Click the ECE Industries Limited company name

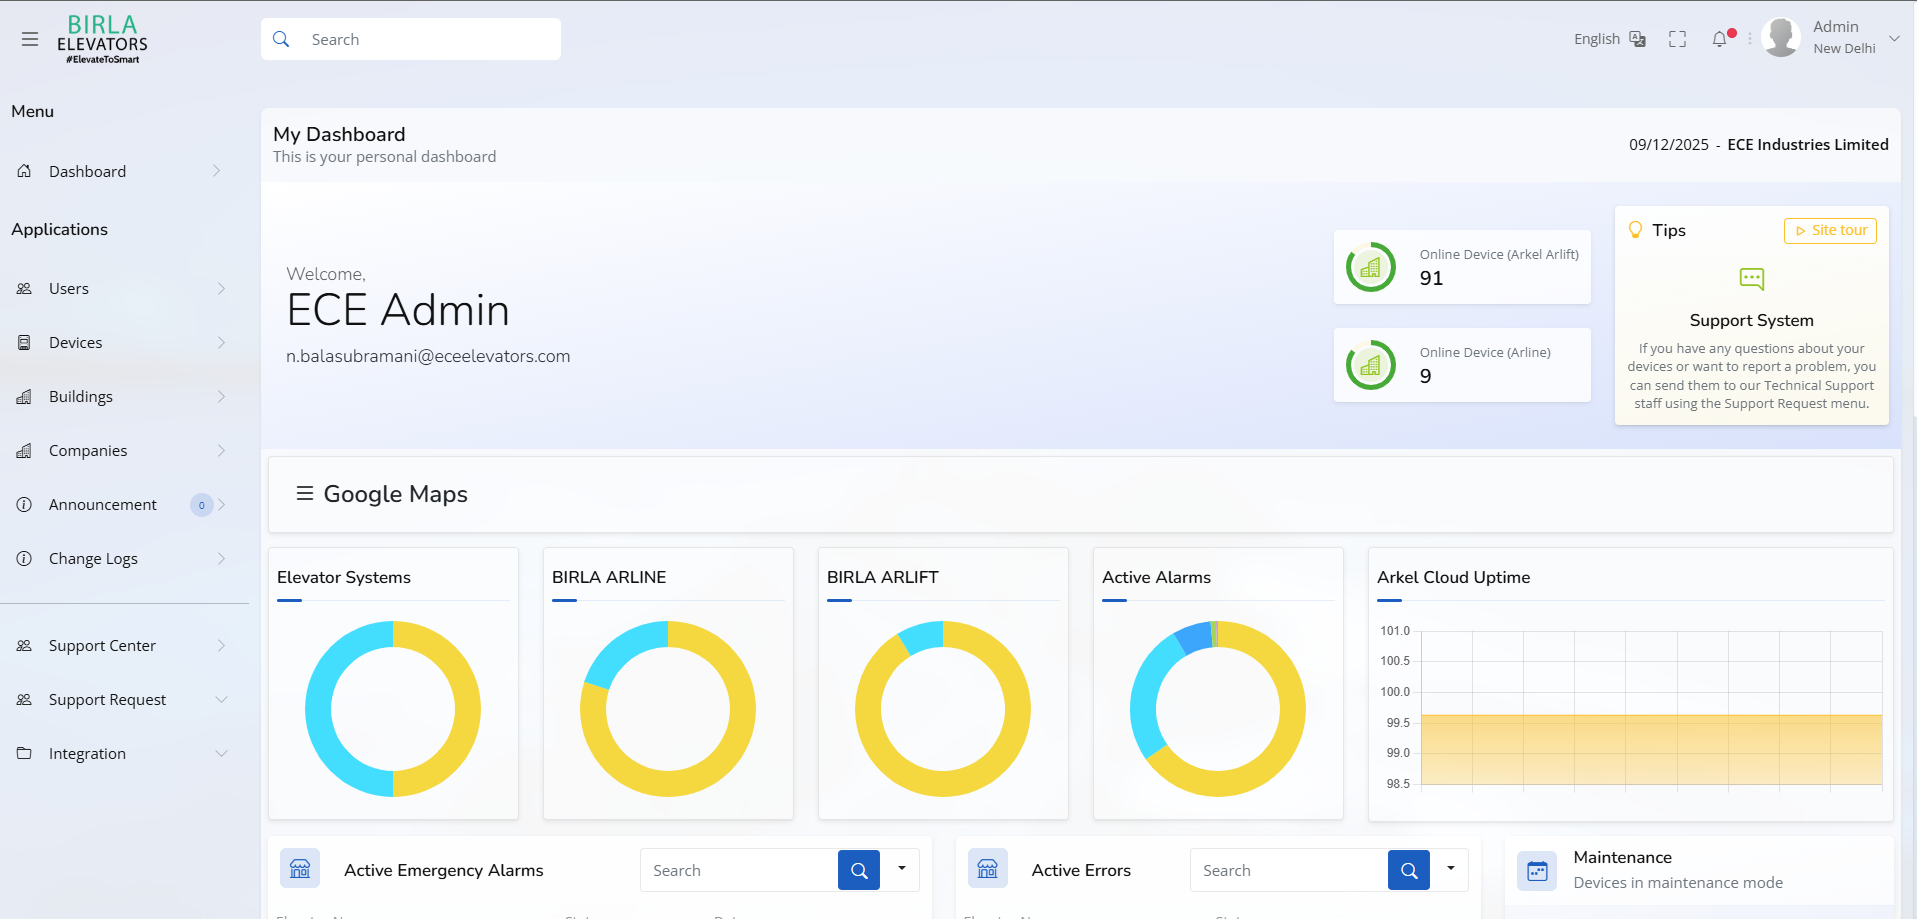point(1808,144)
